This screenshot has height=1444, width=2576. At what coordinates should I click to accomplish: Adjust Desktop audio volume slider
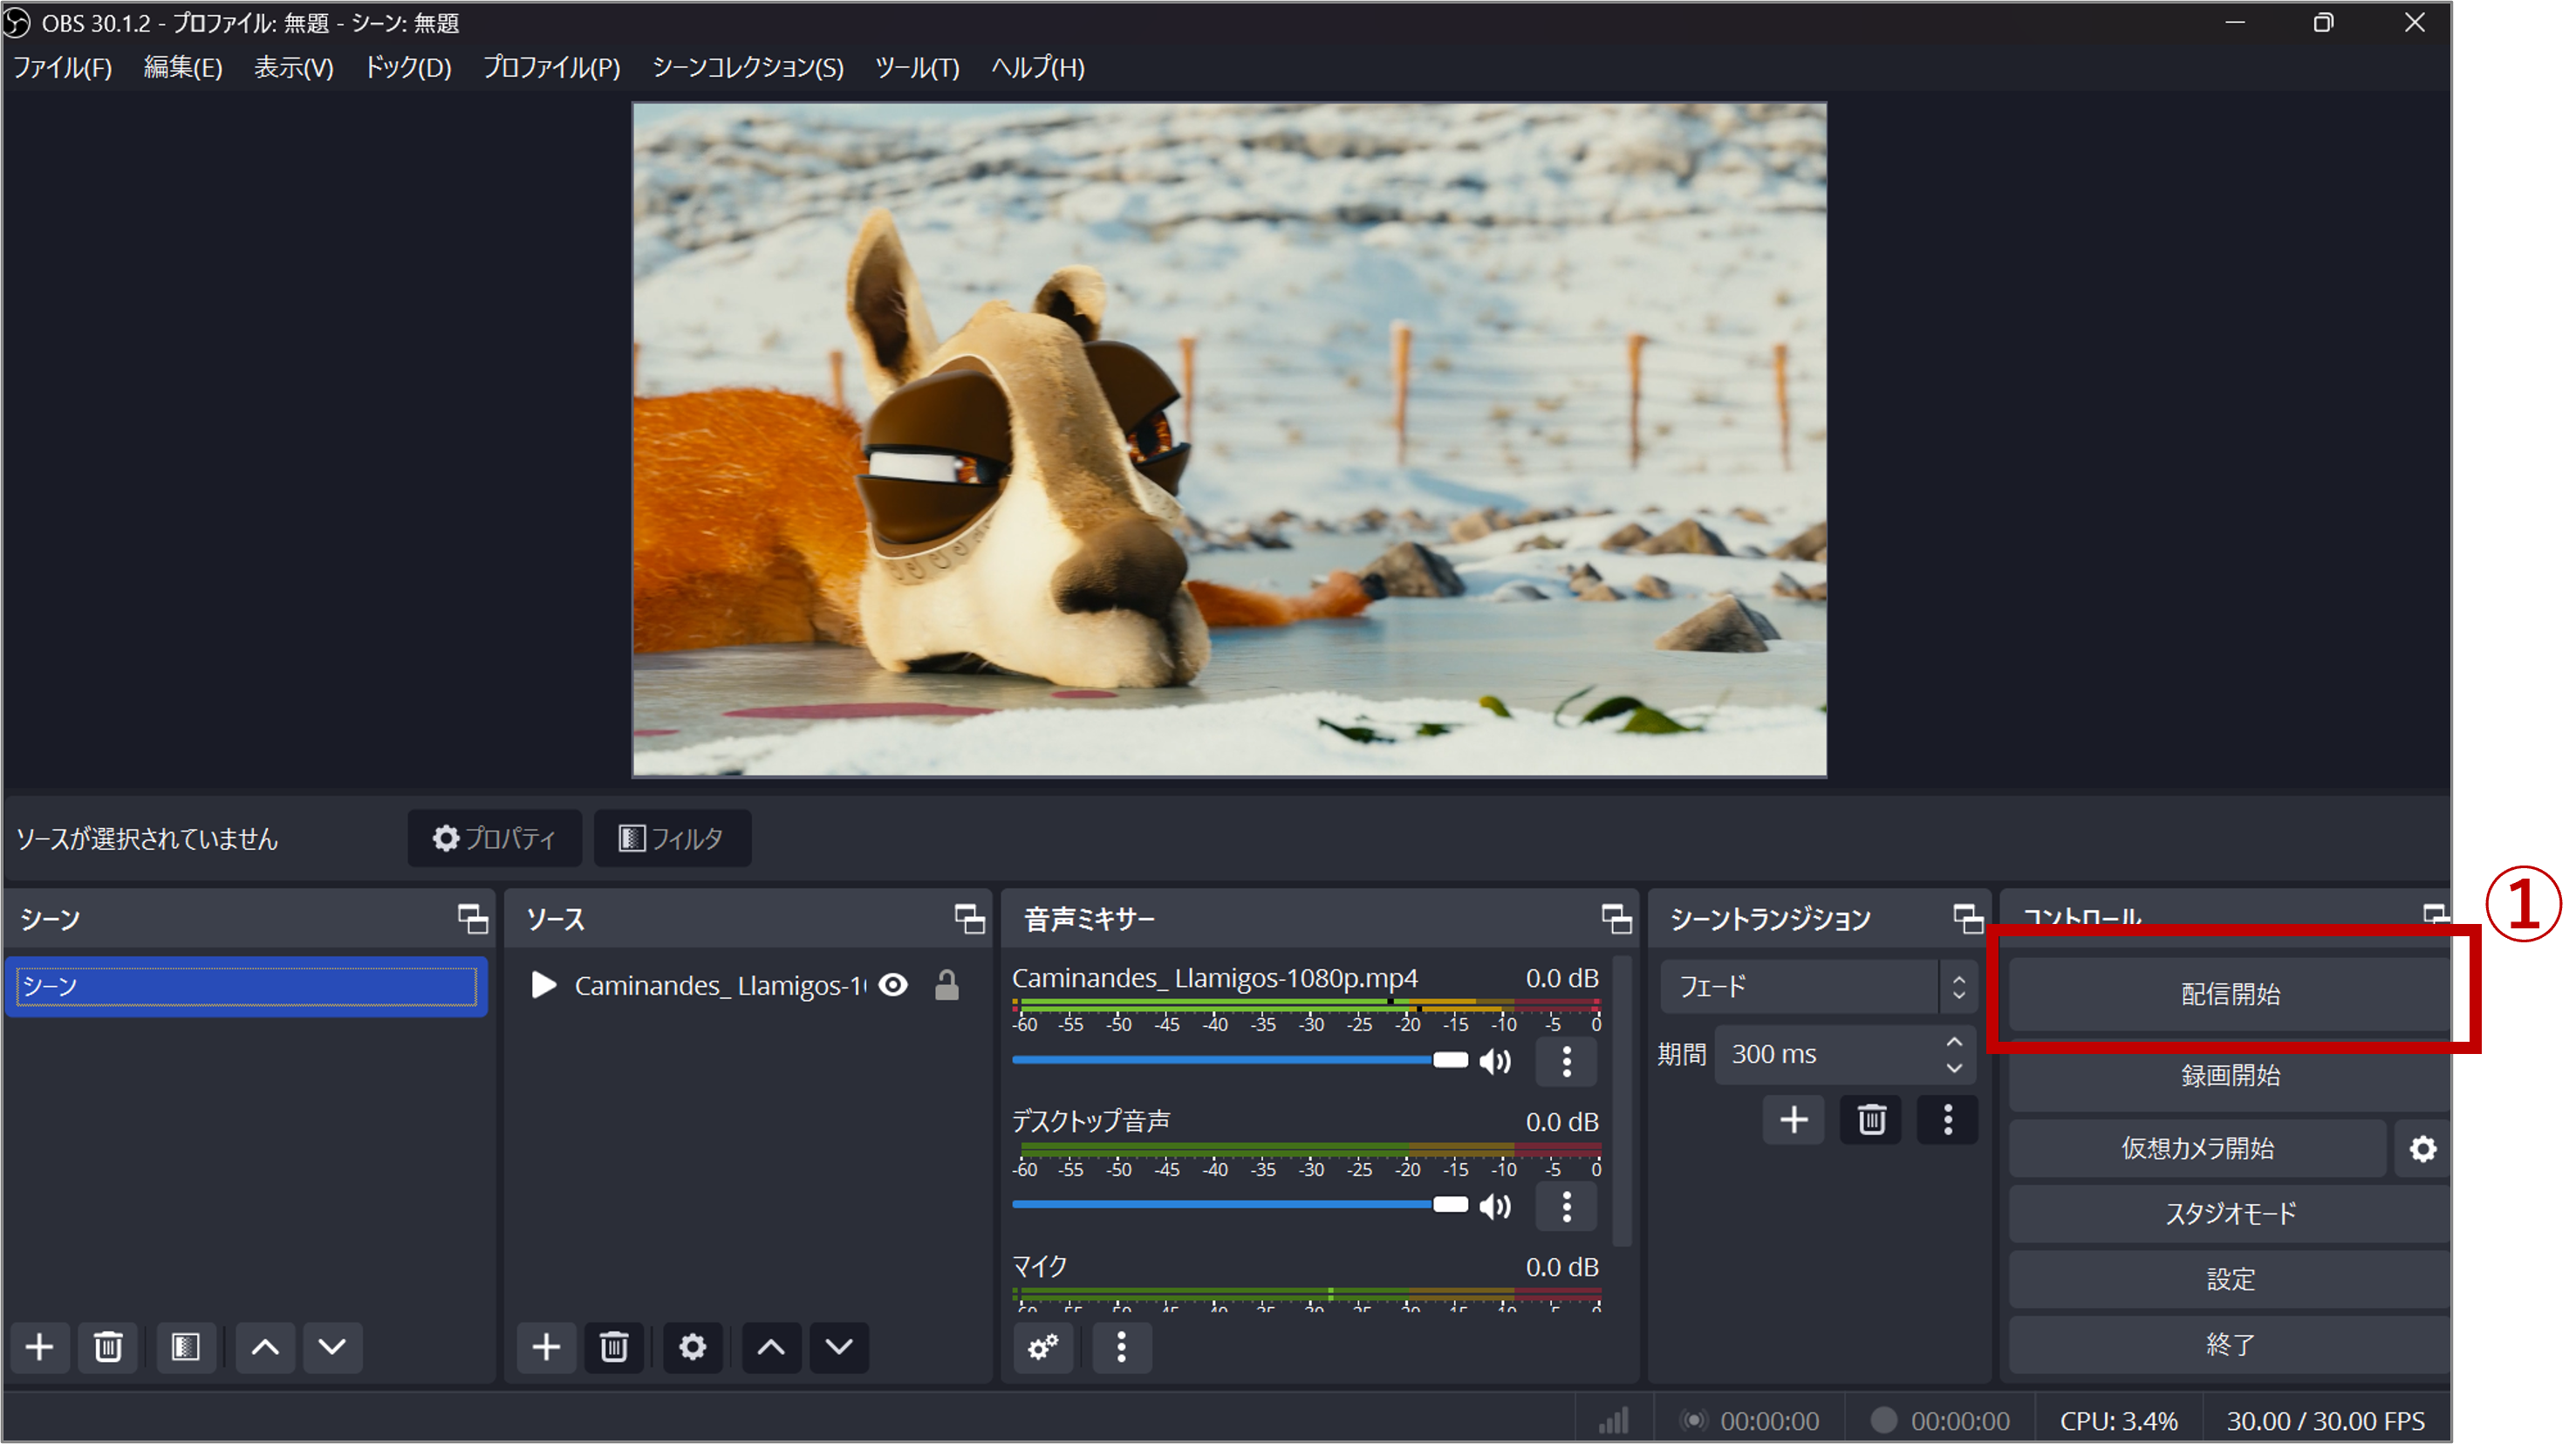tap(1240, 1205)
